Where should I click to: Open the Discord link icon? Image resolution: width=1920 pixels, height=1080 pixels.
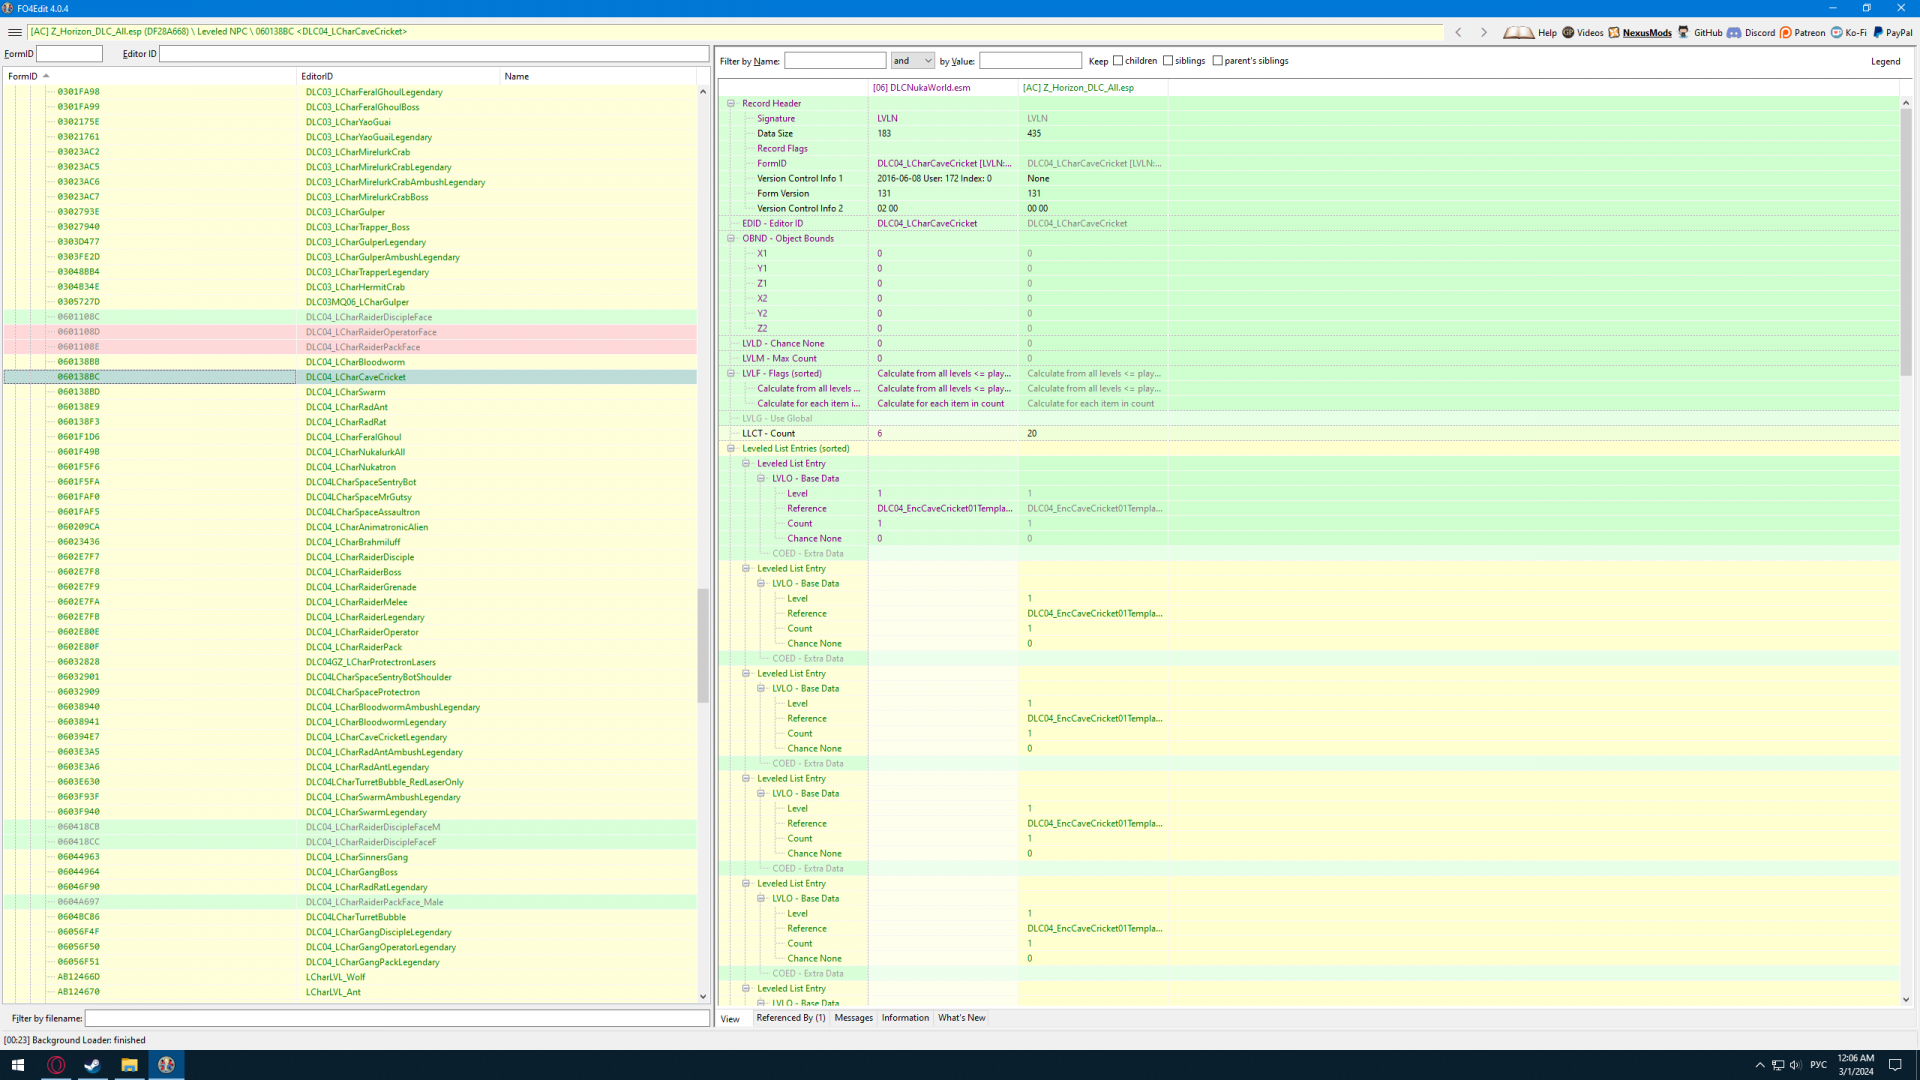click(1734, 33)
